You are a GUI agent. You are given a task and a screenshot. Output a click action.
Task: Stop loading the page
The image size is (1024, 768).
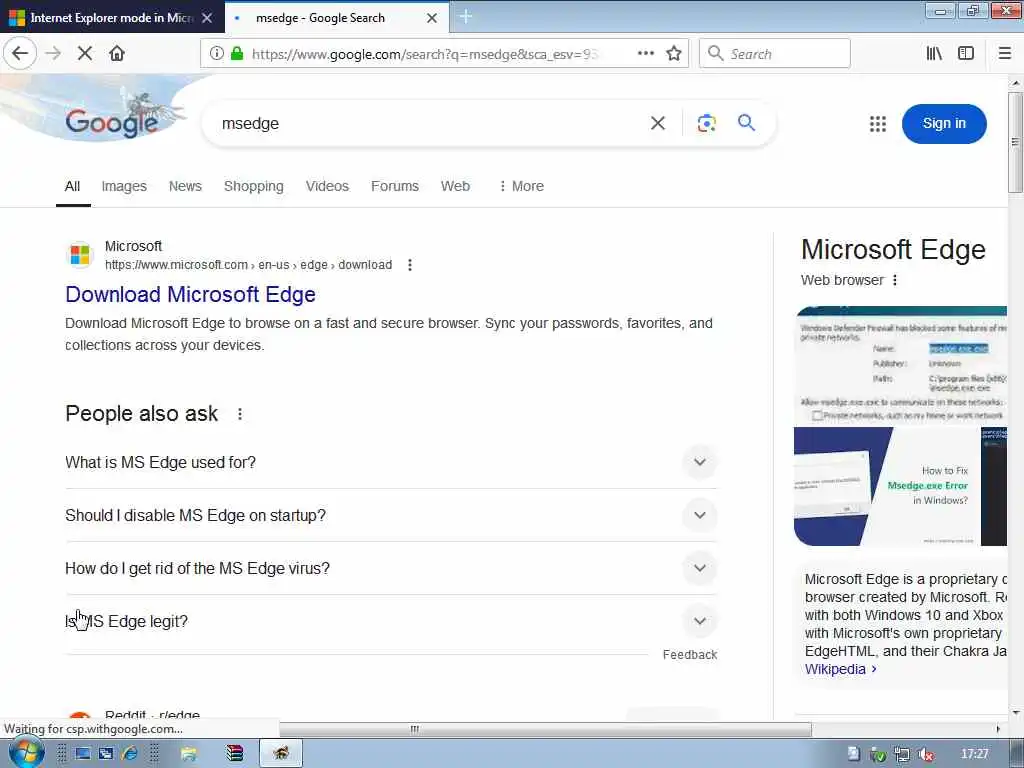point(85,54)
